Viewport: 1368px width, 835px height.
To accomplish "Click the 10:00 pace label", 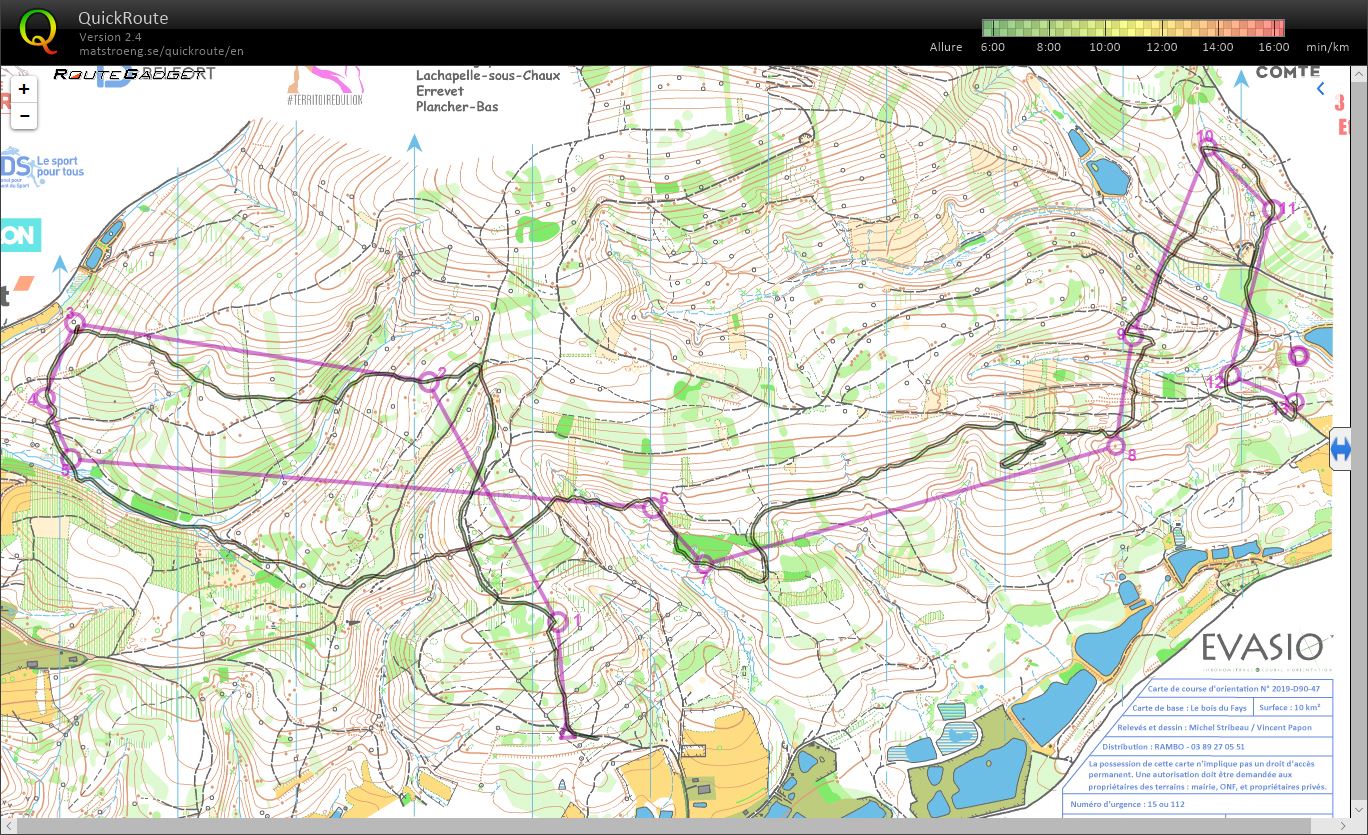I will tap(1105, 47).
